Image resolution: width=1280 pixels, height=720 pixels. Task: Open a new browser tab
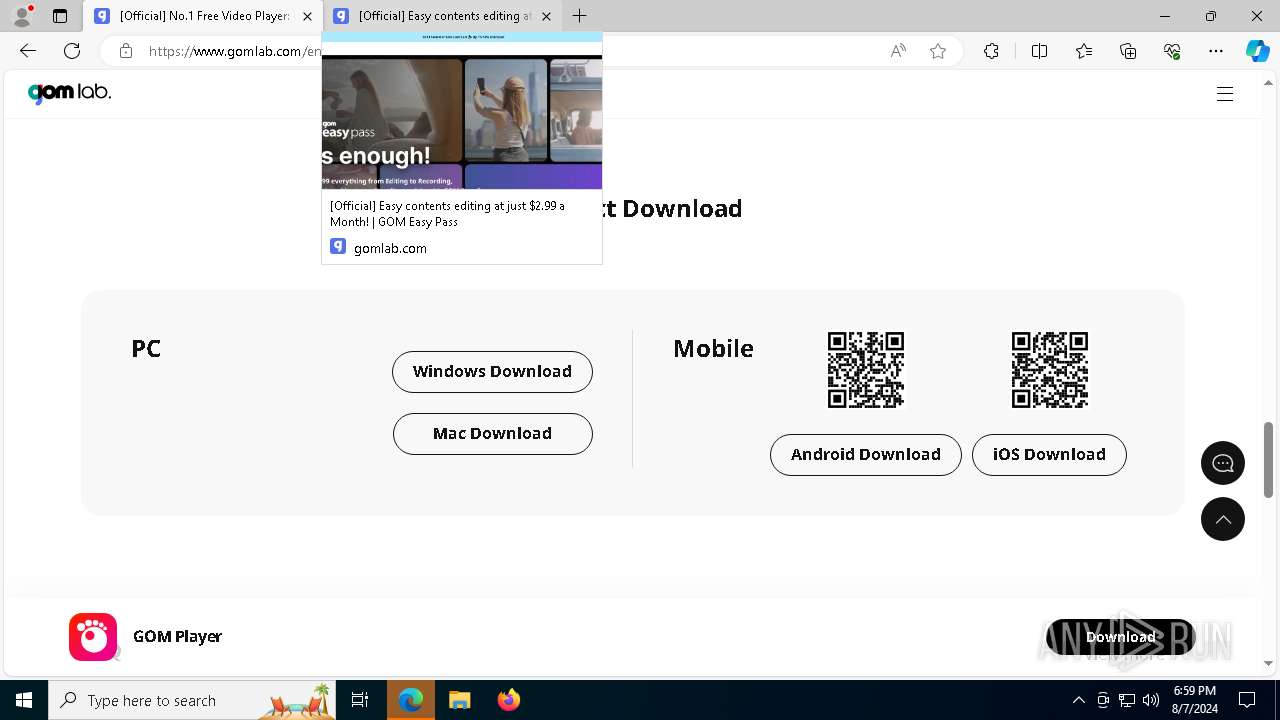580,16
